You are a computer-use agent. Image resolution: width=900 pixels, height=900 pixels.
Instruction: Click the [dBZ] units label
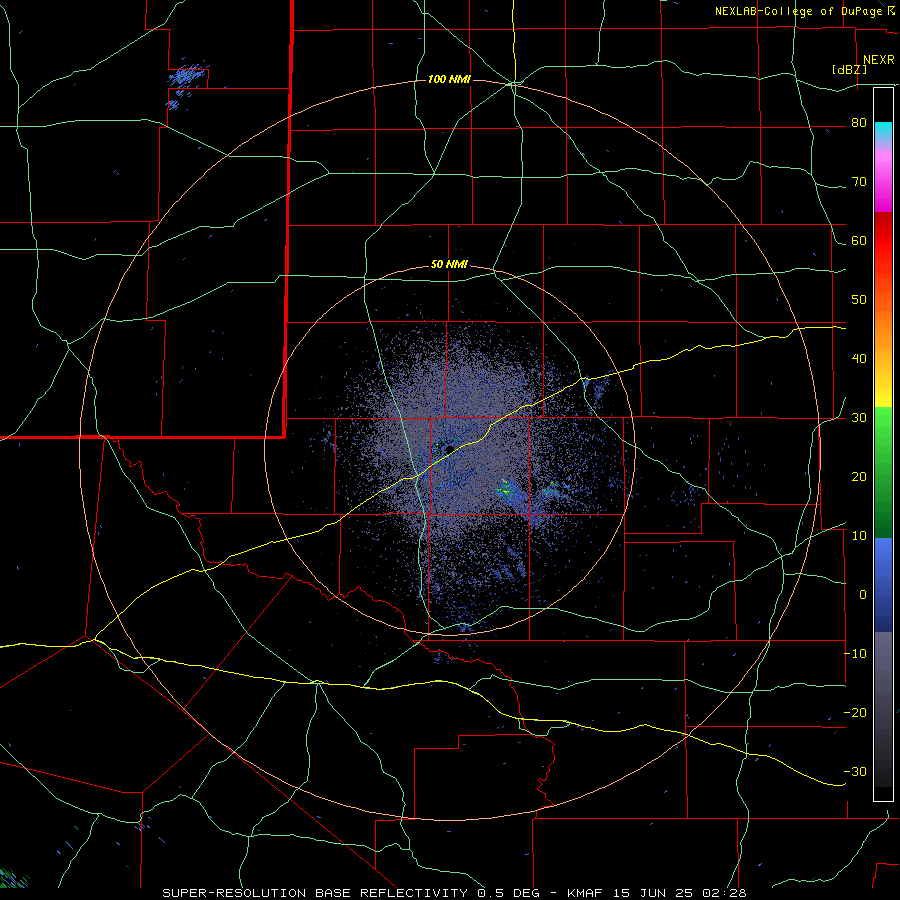(850, 69)
